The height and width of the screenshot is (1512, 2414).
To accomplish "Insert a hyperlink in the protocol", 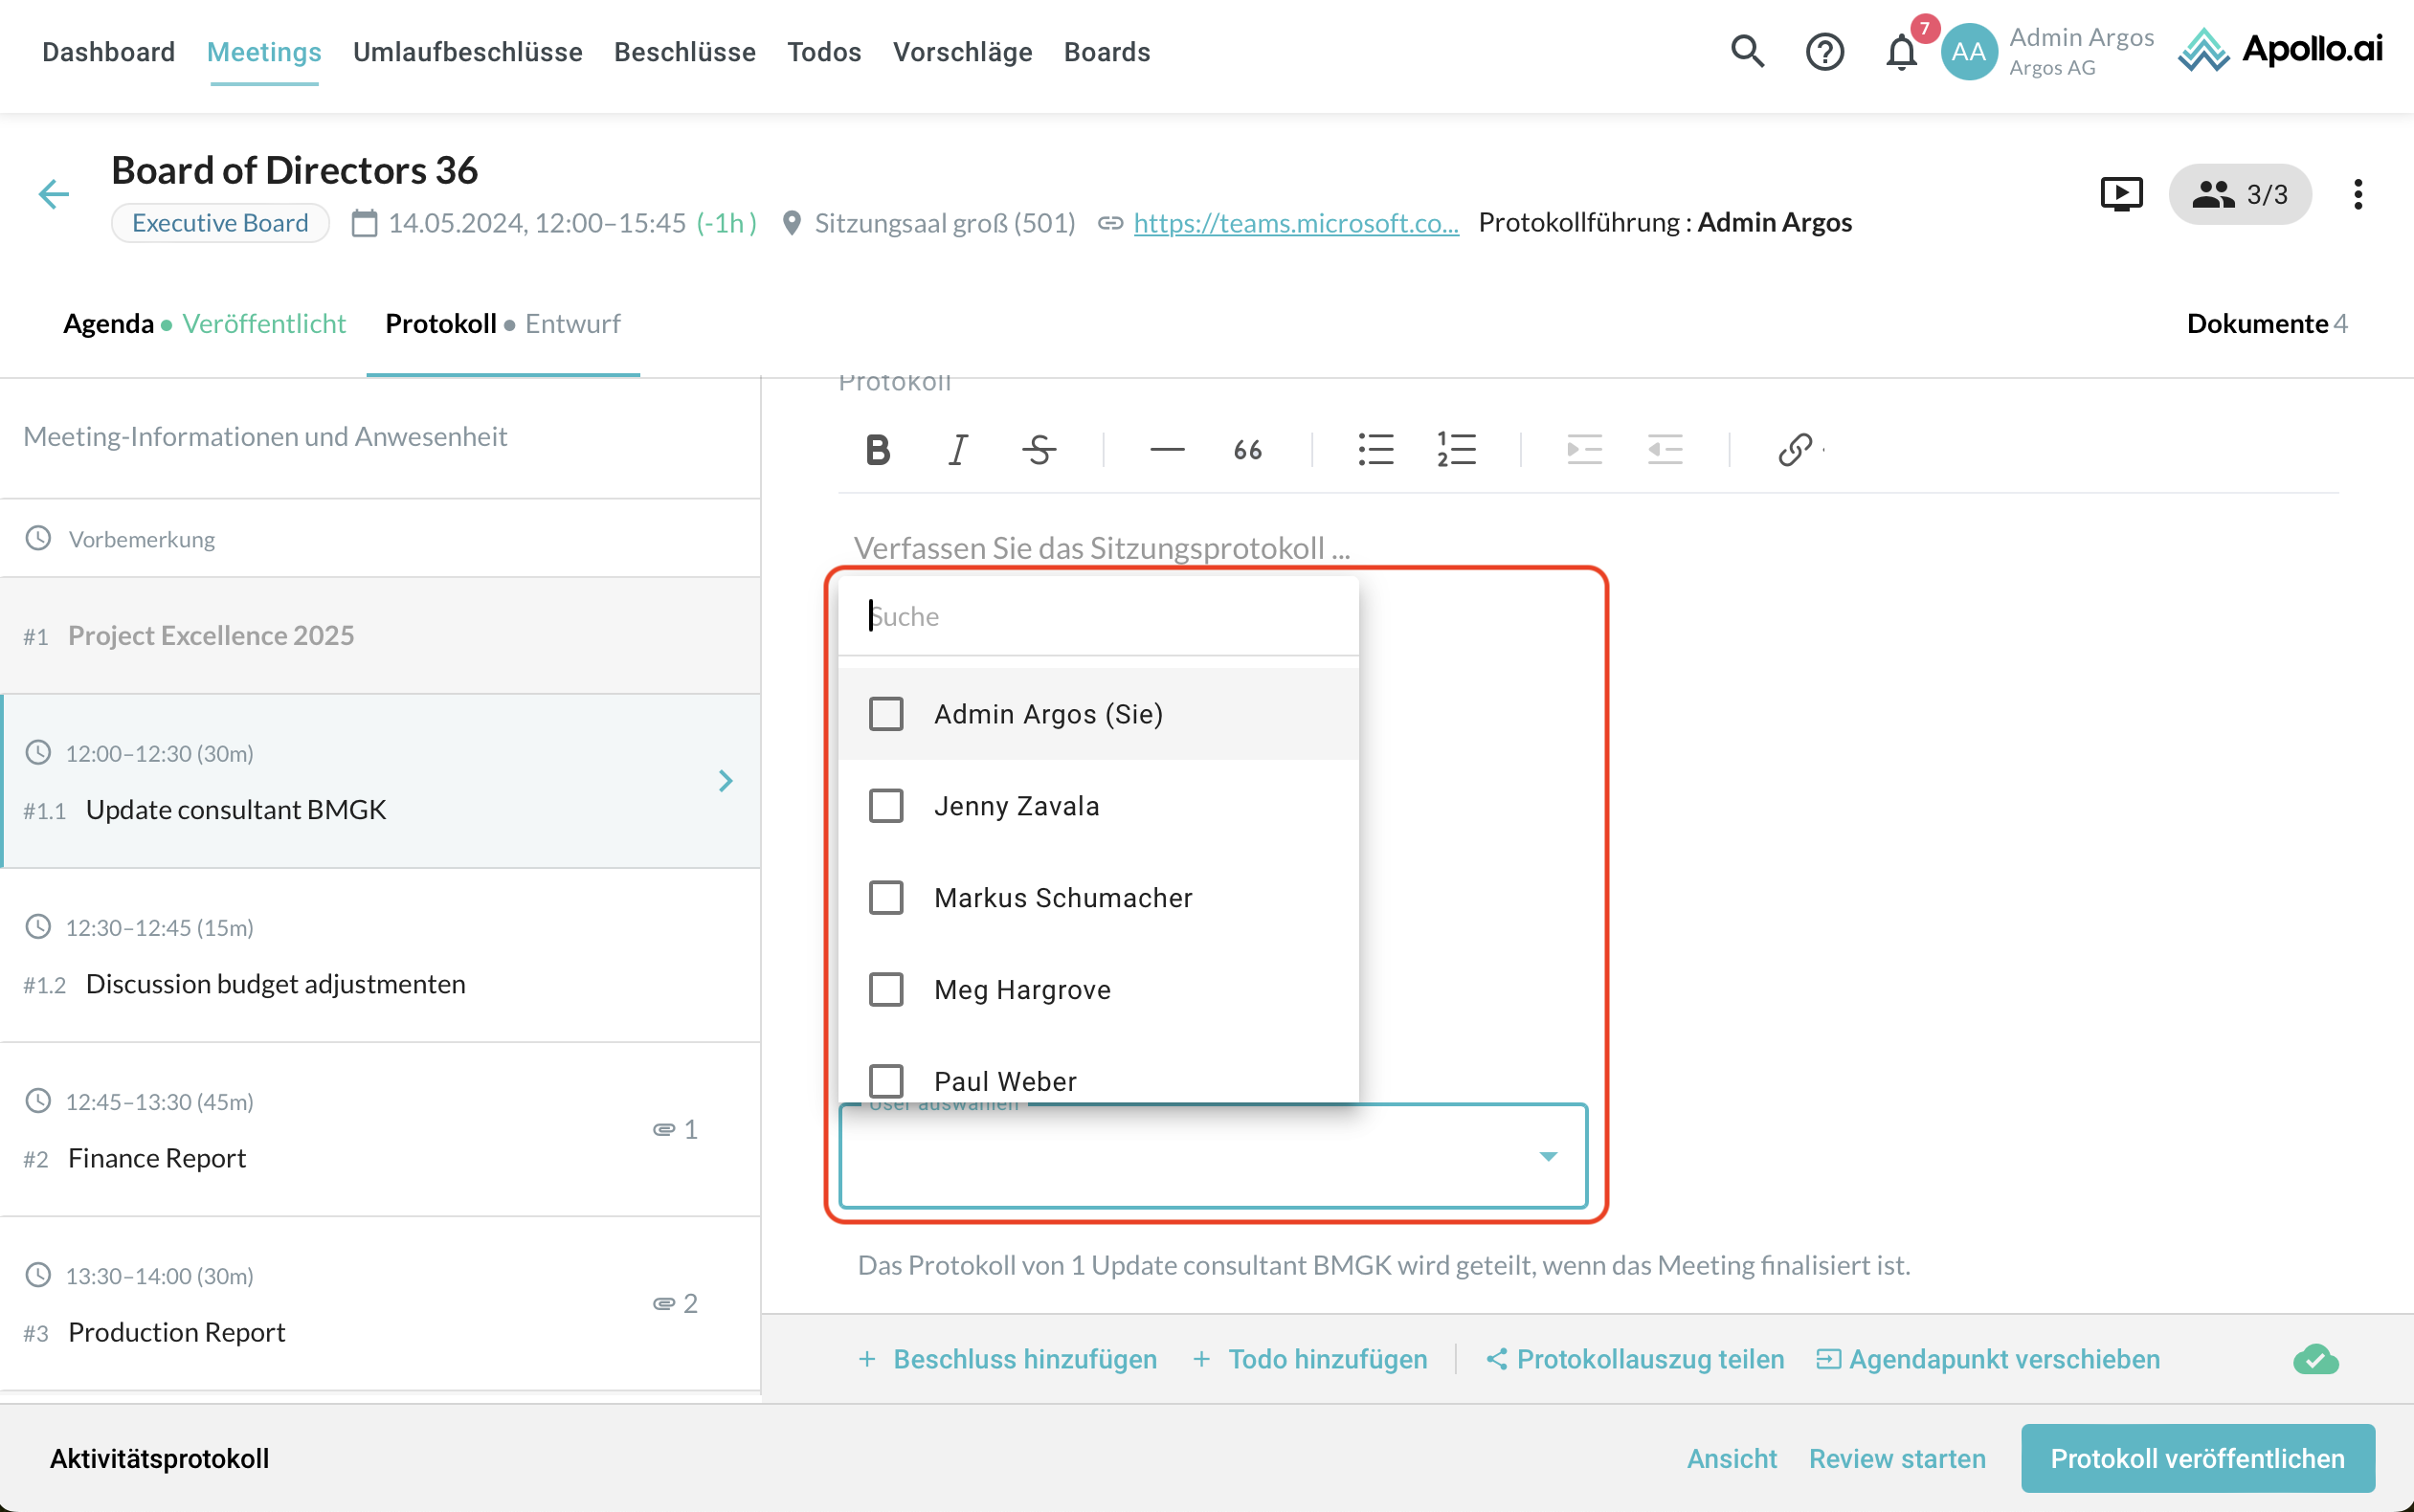I will pyautogui.click(x=1795, y=450).
